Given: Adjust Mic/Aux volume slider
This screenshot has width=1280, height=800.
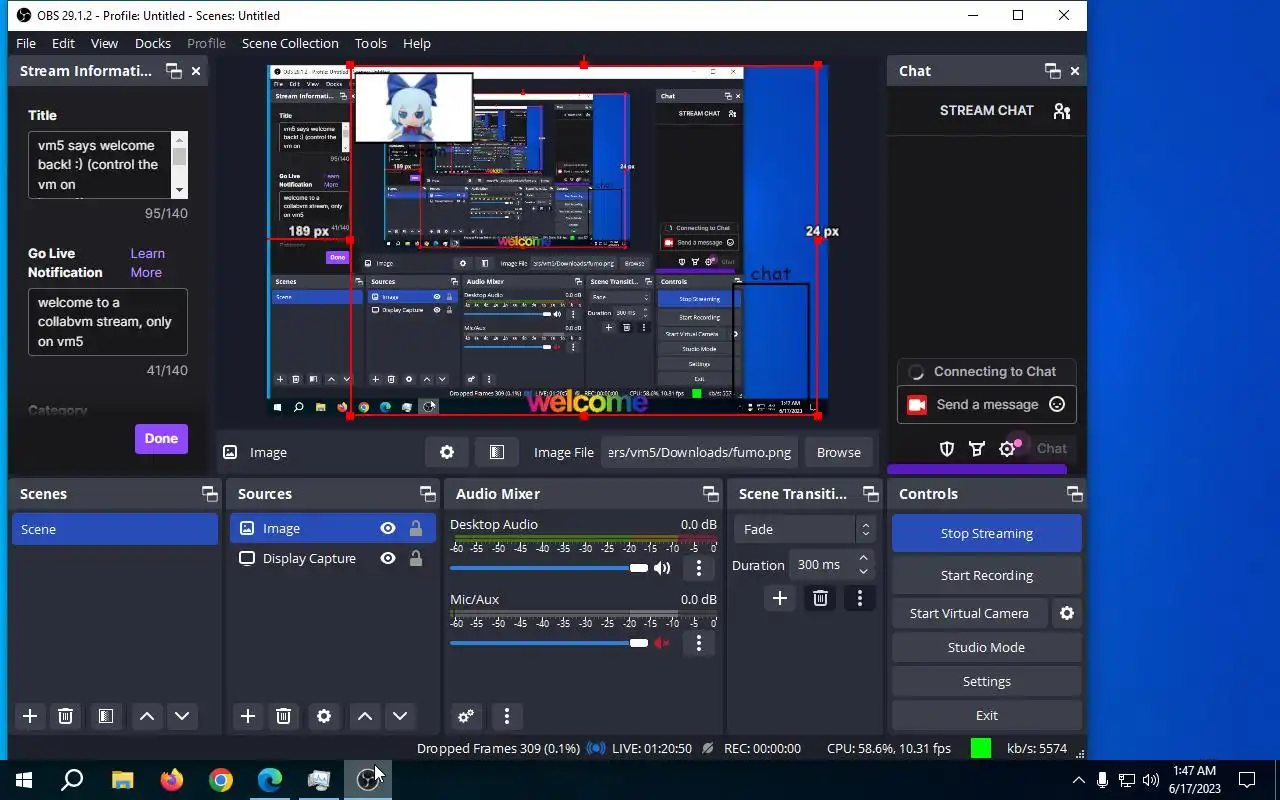Looking at the screenshot, I should (x=549, y=643).
